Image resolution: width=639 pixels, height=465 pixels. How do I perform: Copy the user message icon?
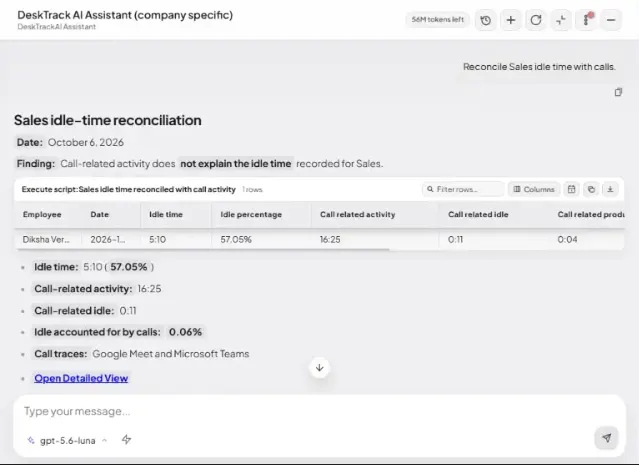click(x=618, y=92)
